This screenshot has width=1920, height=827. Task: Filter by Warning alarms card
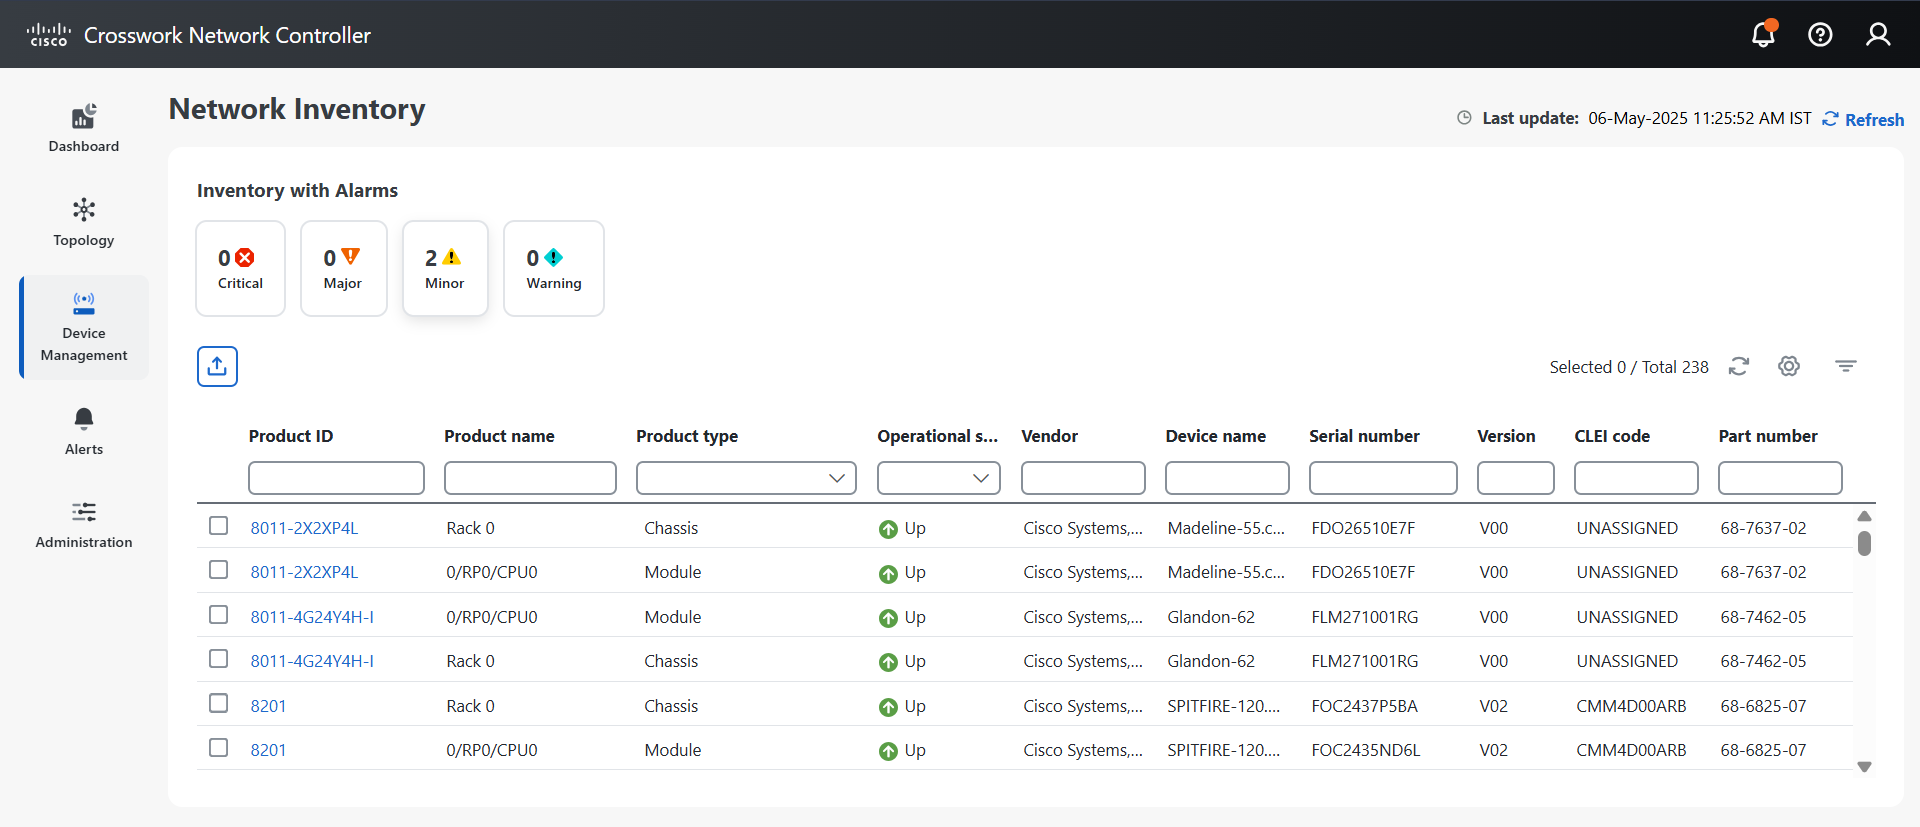[x=554, y=268]
